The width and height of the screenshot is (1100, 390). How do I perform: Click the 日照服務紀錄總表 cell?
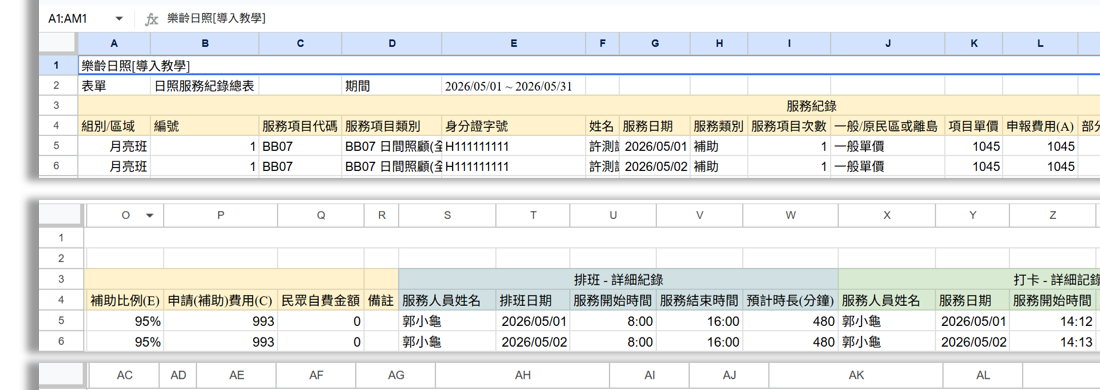pyautogui.click(x=205, y=86)
